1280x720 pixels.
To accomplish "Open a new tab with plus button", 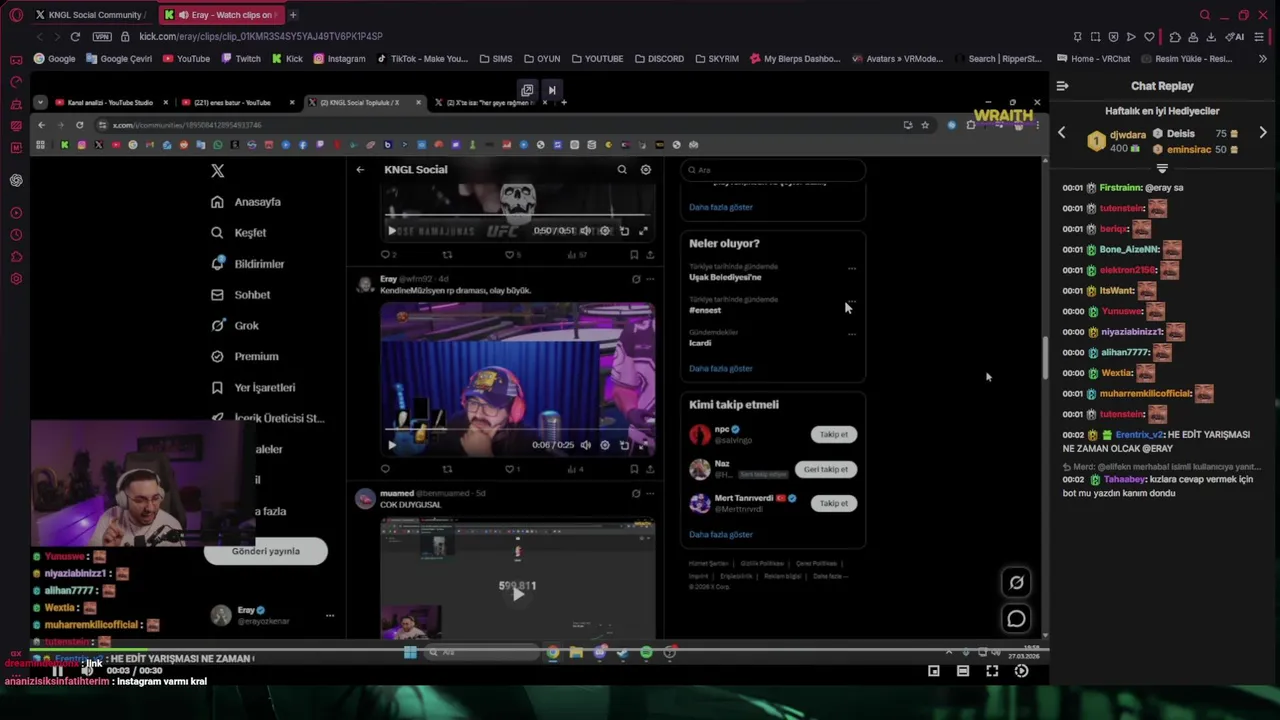I will [x=293, y=15].
